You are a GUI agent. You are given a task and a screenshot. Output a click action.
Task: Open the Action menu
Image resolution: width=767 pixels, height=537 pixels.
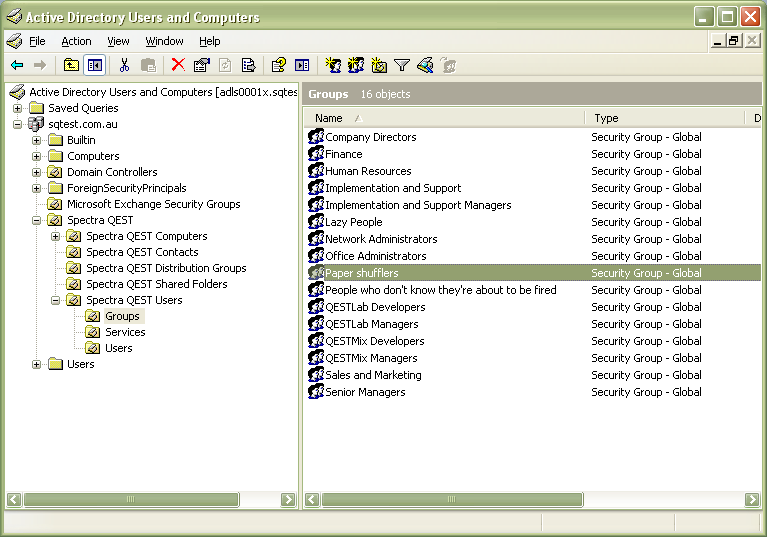point(76,41)
